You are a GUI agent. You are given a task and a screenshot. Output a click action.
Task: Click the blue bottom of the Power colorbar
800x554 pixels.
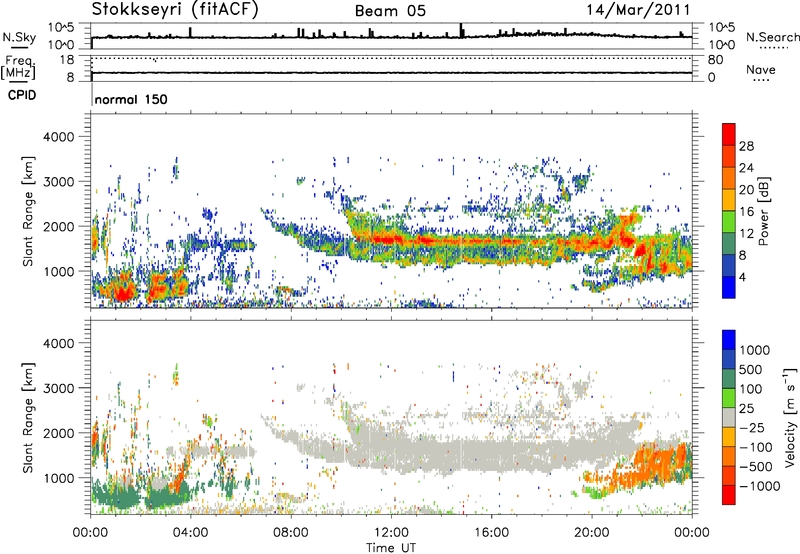[729, 287]
